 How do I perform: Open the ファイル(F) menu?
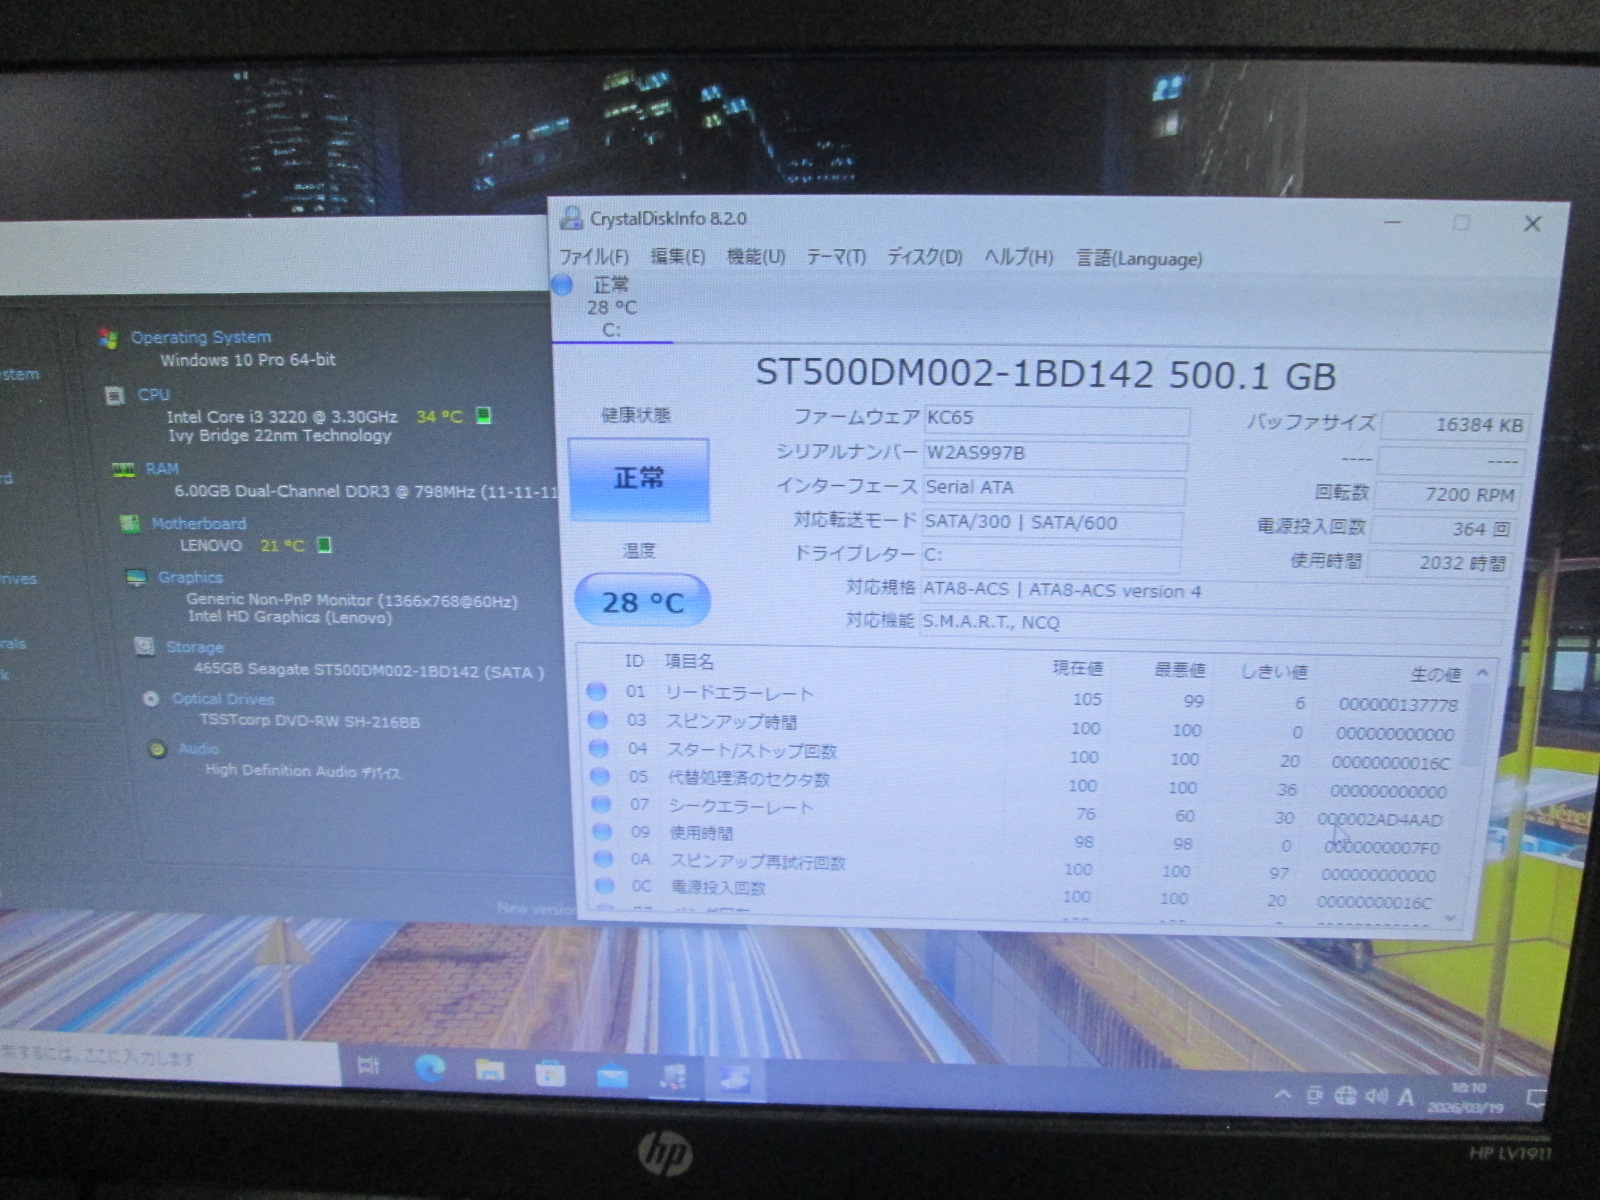tap(593, 257)
